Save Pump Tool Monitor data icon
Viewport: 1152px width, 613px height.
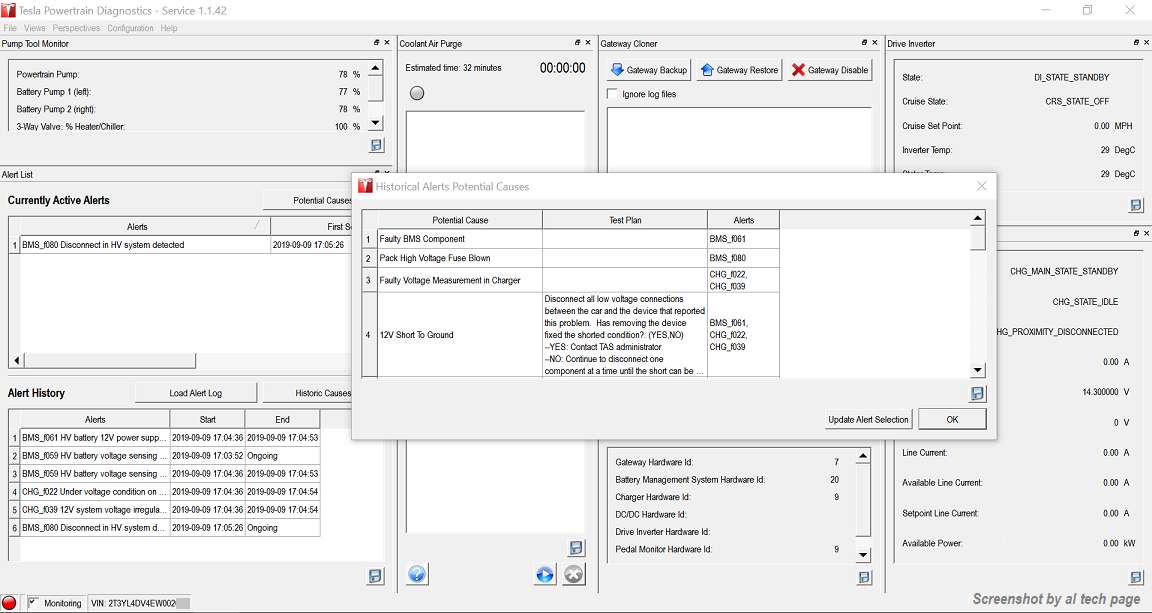(376, 145)
